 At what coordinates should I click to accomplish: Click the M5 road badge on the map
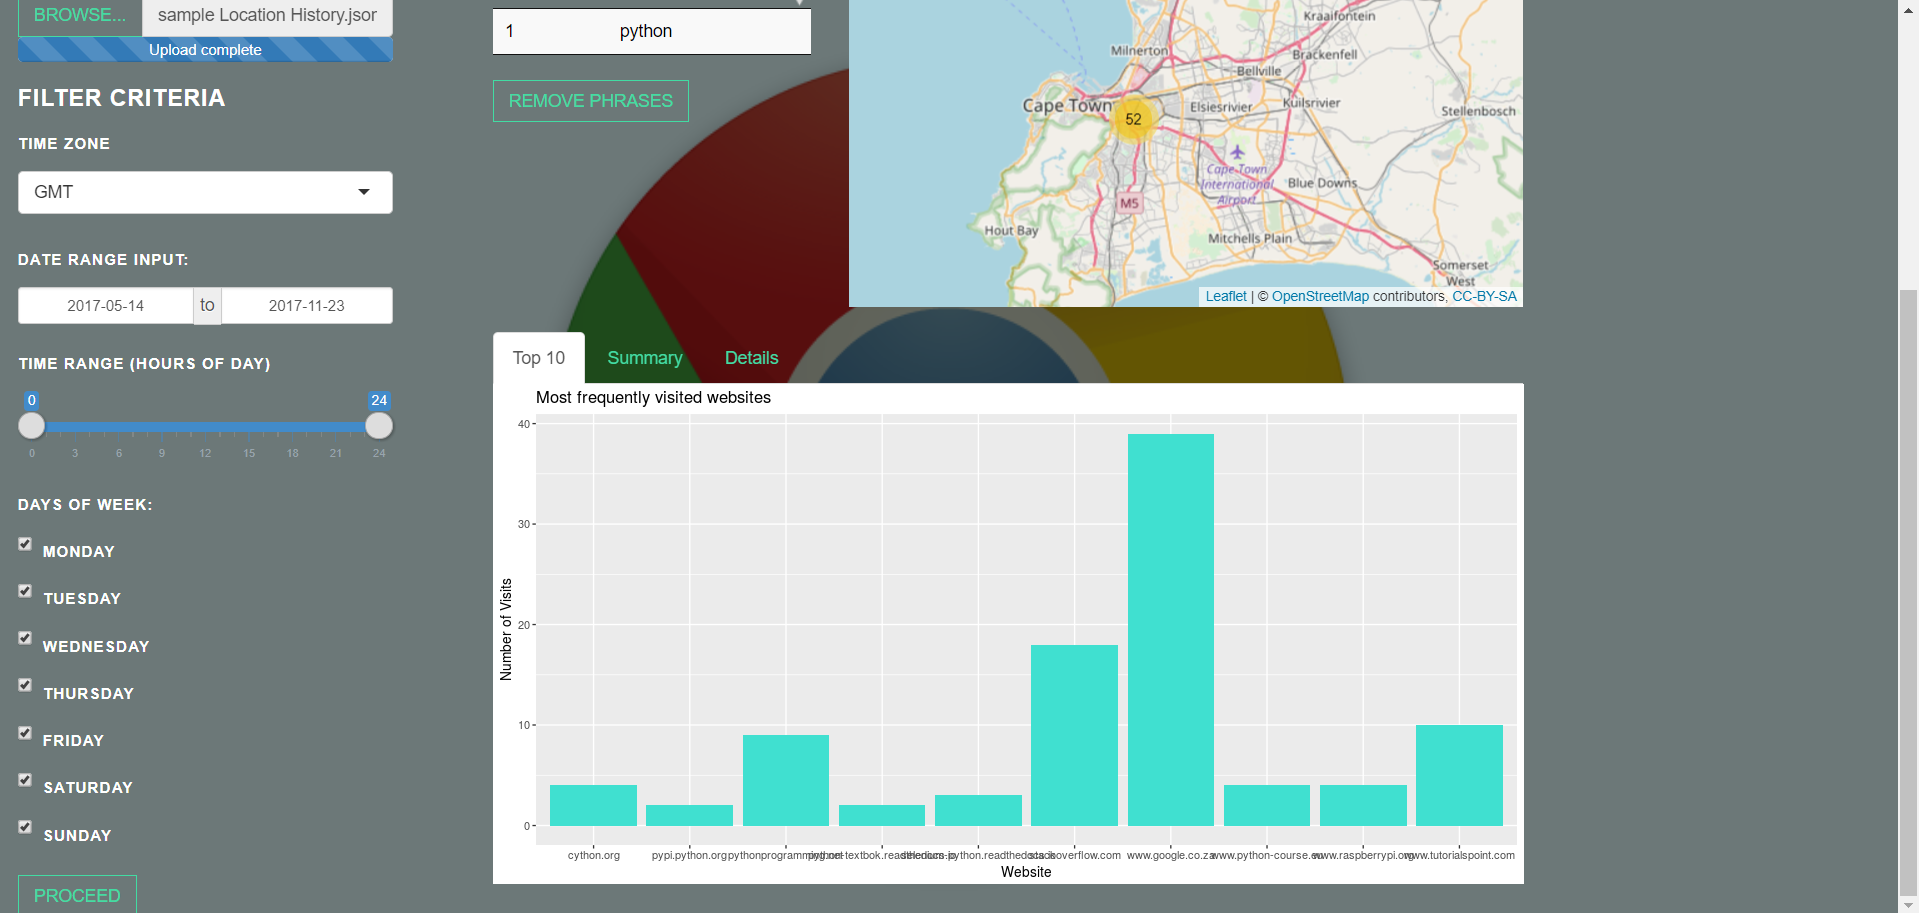[x=1129, y=203]
